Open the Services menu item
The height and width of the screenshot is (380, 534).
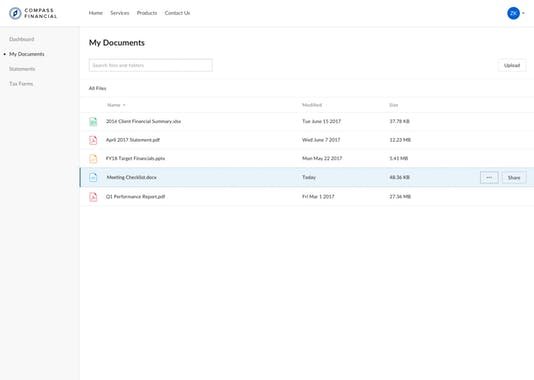120,13
